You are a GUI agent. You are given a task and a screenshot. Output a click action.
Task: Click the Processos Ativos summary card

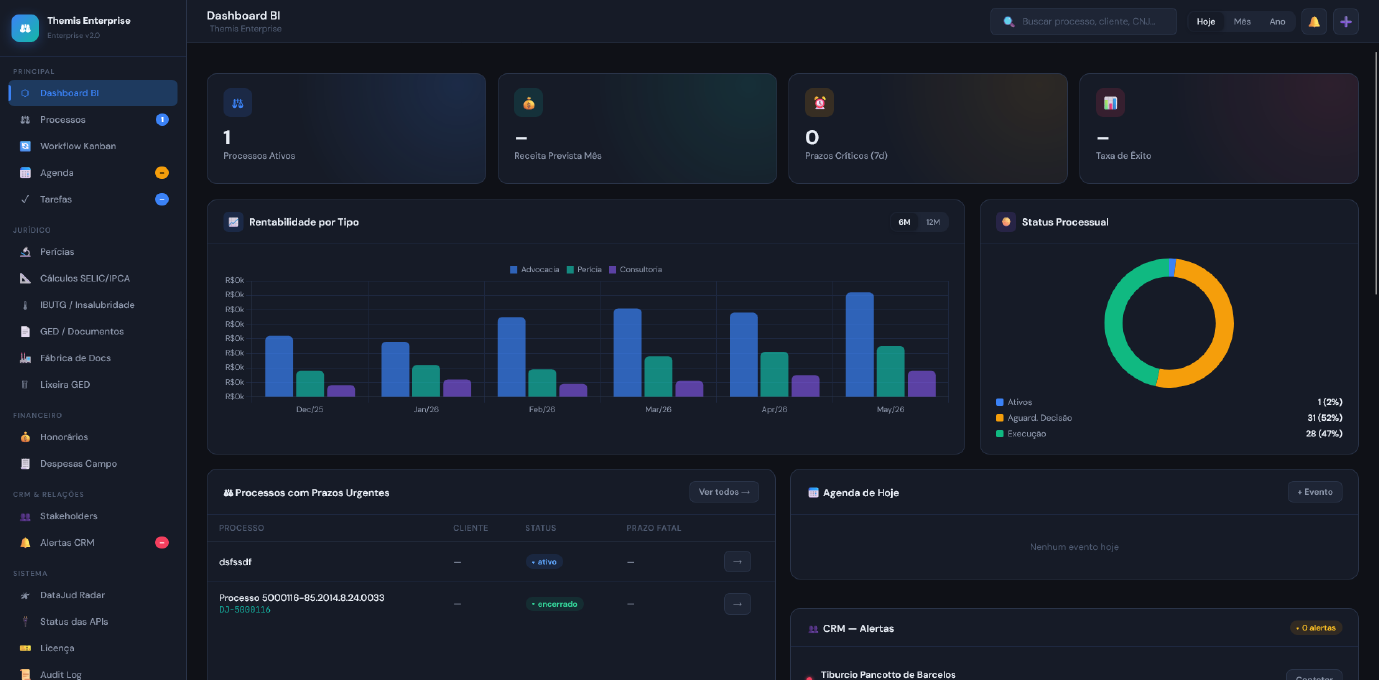pyautogui.click(x=346, y=128)
